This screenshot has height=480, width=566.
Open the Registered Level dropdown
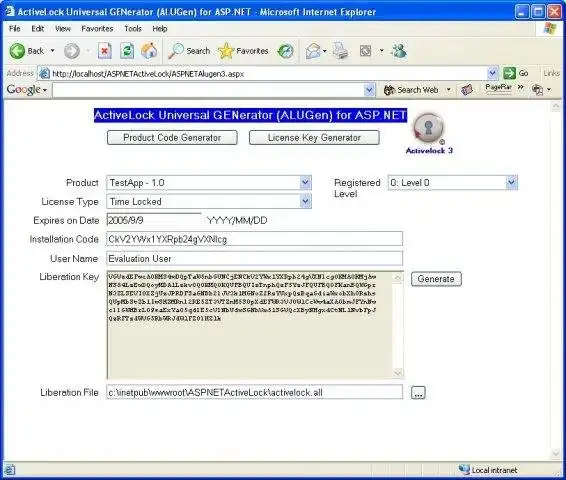point(453,183)
